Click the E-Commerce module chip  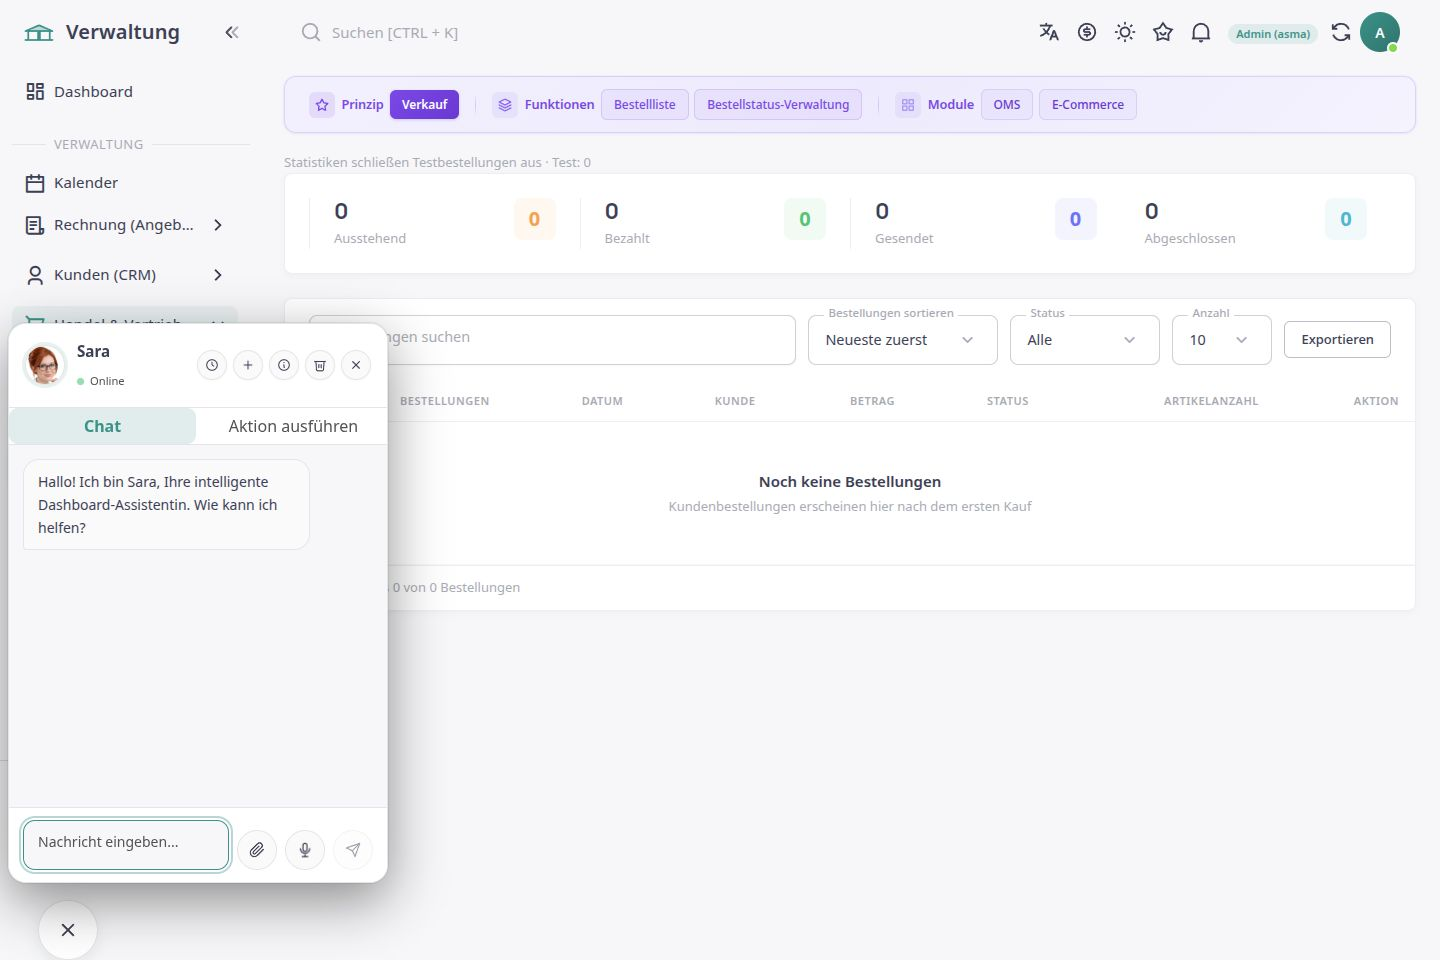pyautogui.click(x=1088, y=104)
